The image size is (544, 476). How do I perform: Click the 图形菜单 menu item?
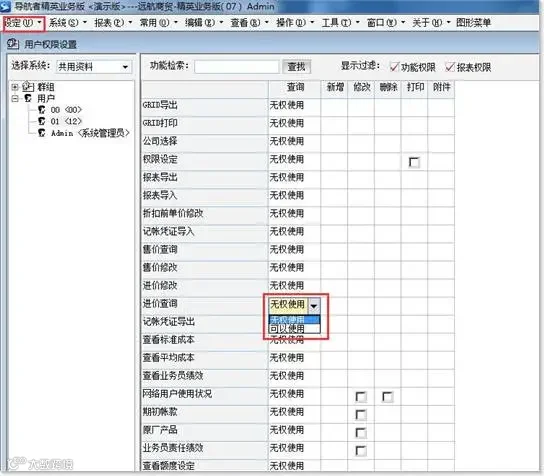pyautogui.click(x=473, y=23)
